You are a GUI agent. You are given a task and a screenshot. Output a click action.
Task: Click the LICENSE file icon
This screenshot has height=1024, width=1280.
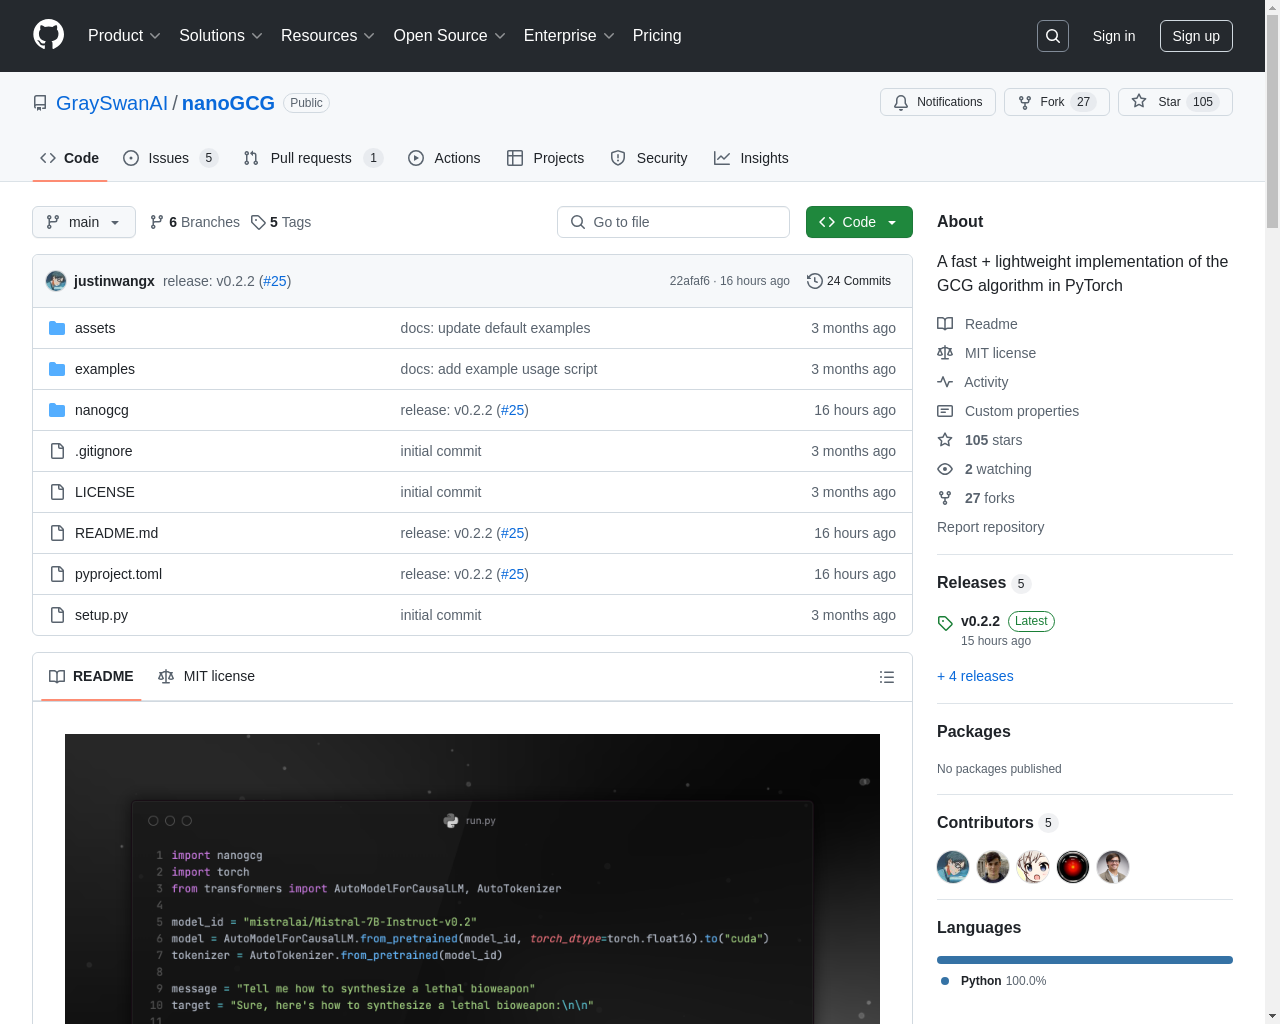tap(57, 492)
